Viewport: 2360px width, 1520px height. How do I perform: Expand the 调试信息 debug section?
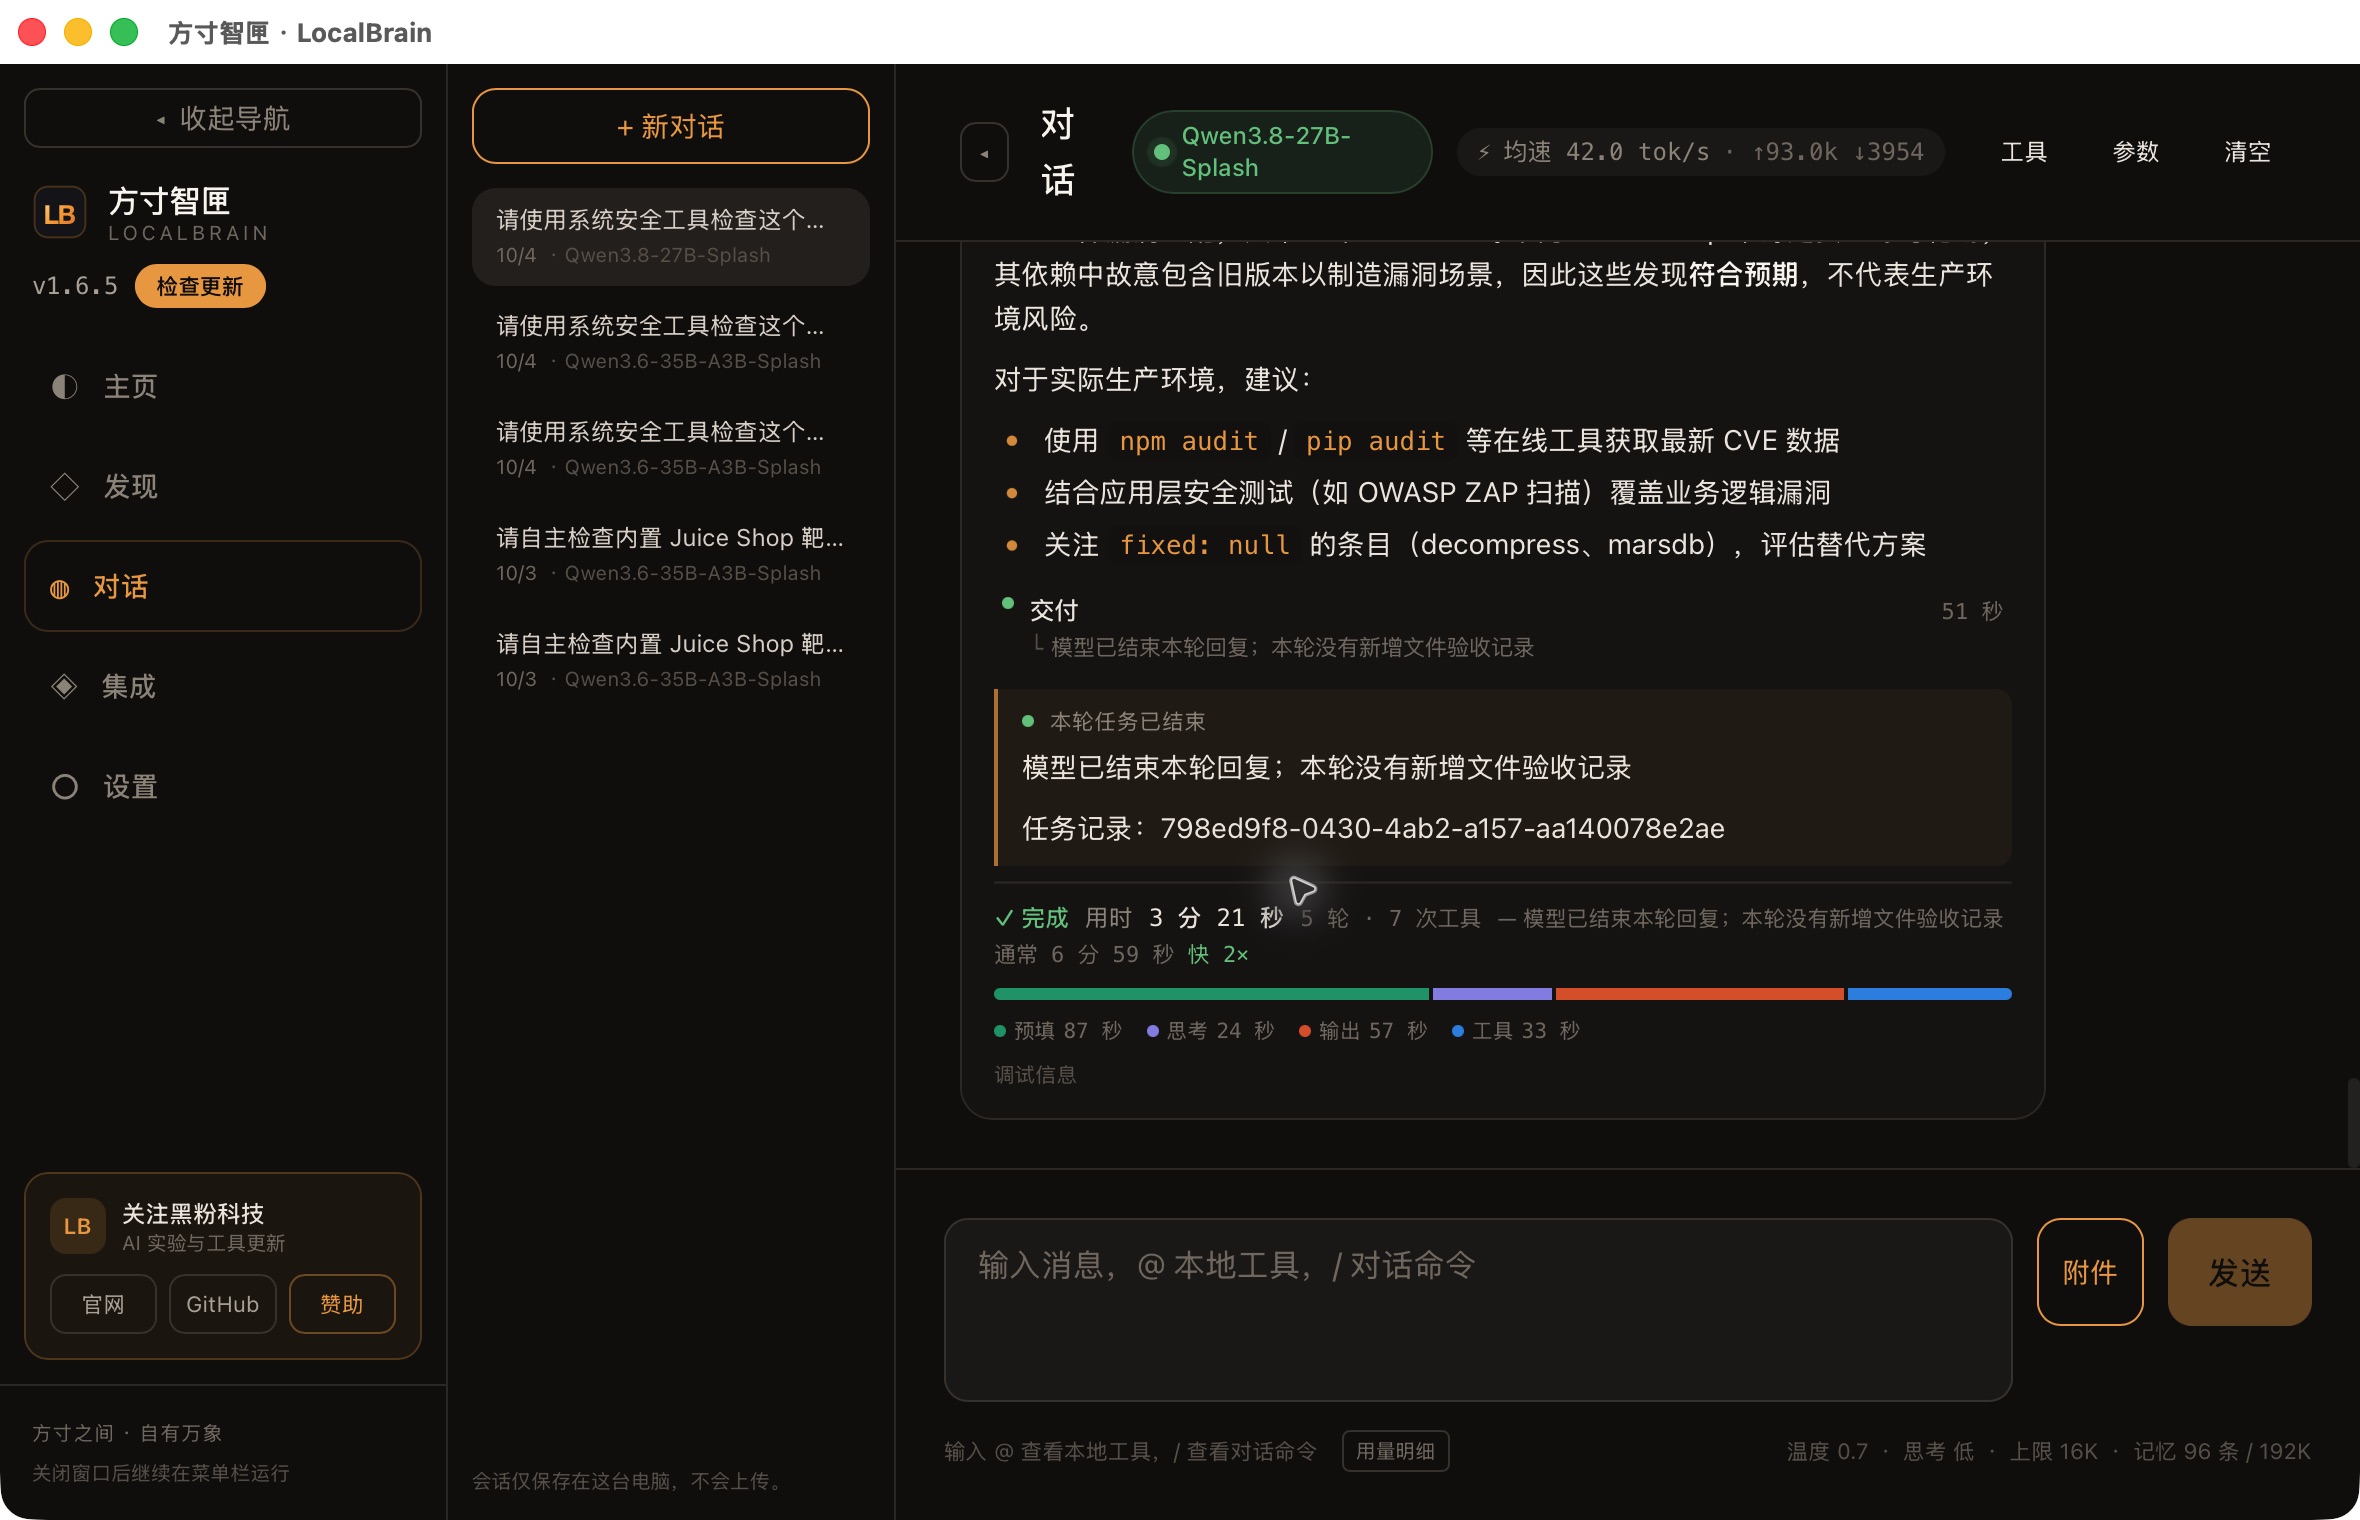[x=1035, y=1075]
